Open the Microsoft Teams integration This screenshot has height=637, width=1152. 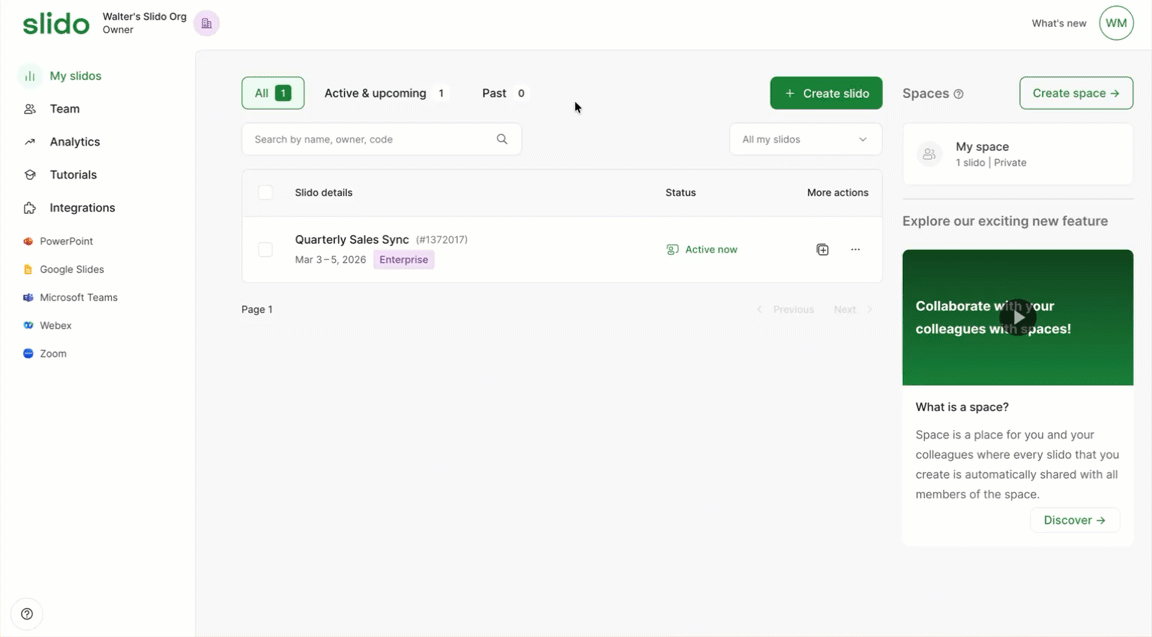[78, 297]
